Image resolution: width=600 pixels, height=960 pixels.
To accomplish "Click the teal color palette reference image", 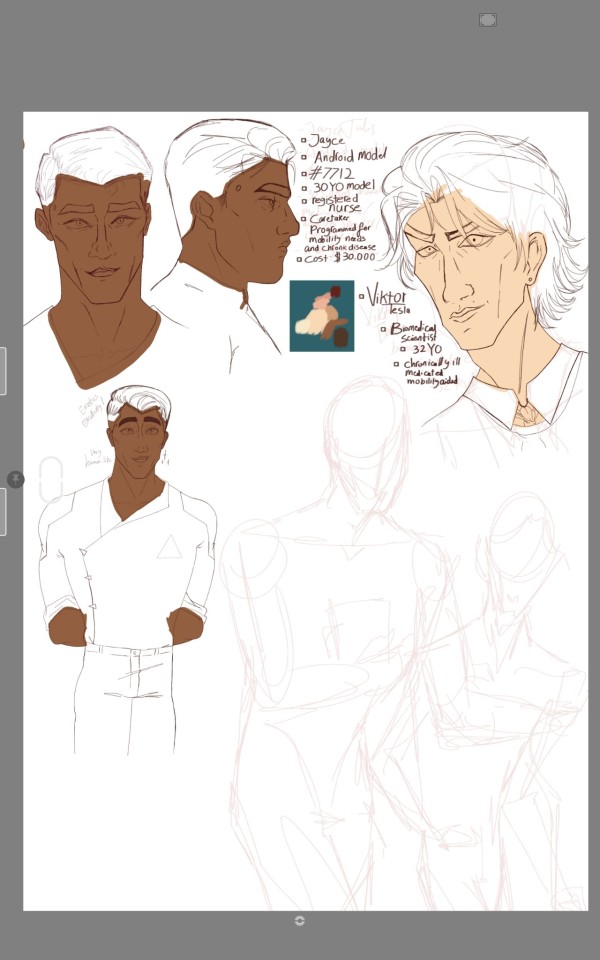I will pyautogui.click(x=322, y=316).
